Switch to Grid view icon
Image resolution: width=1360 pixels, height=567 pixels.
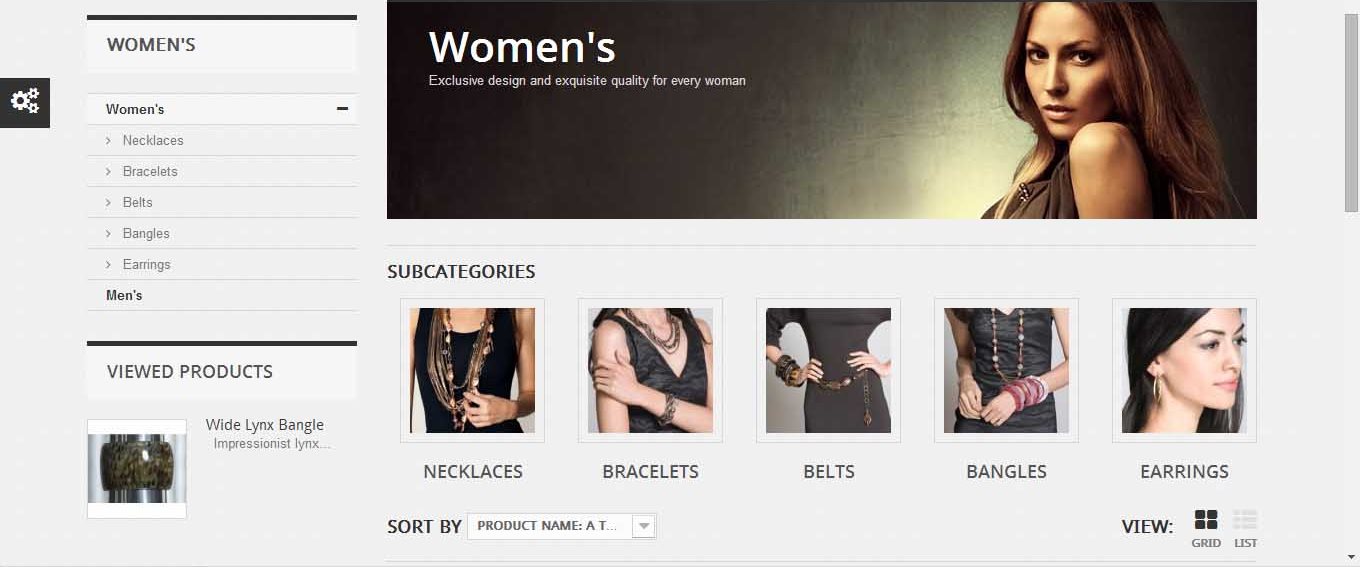tap(1206, 520)
